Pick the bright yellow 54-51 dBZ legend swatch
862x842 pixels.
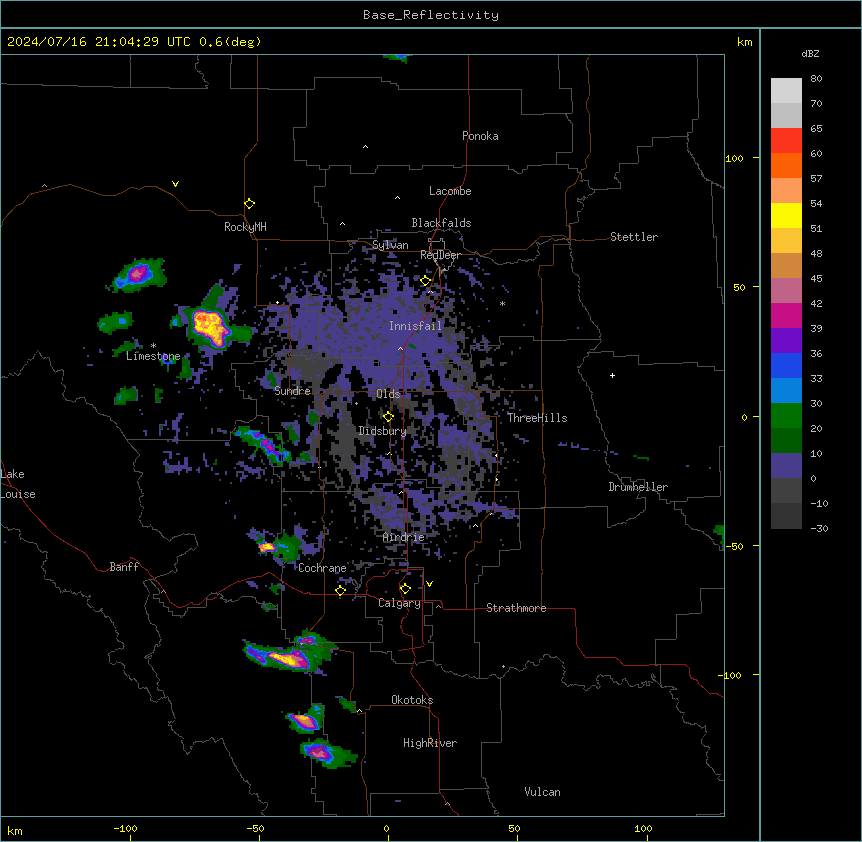click(x=786, y=215)
